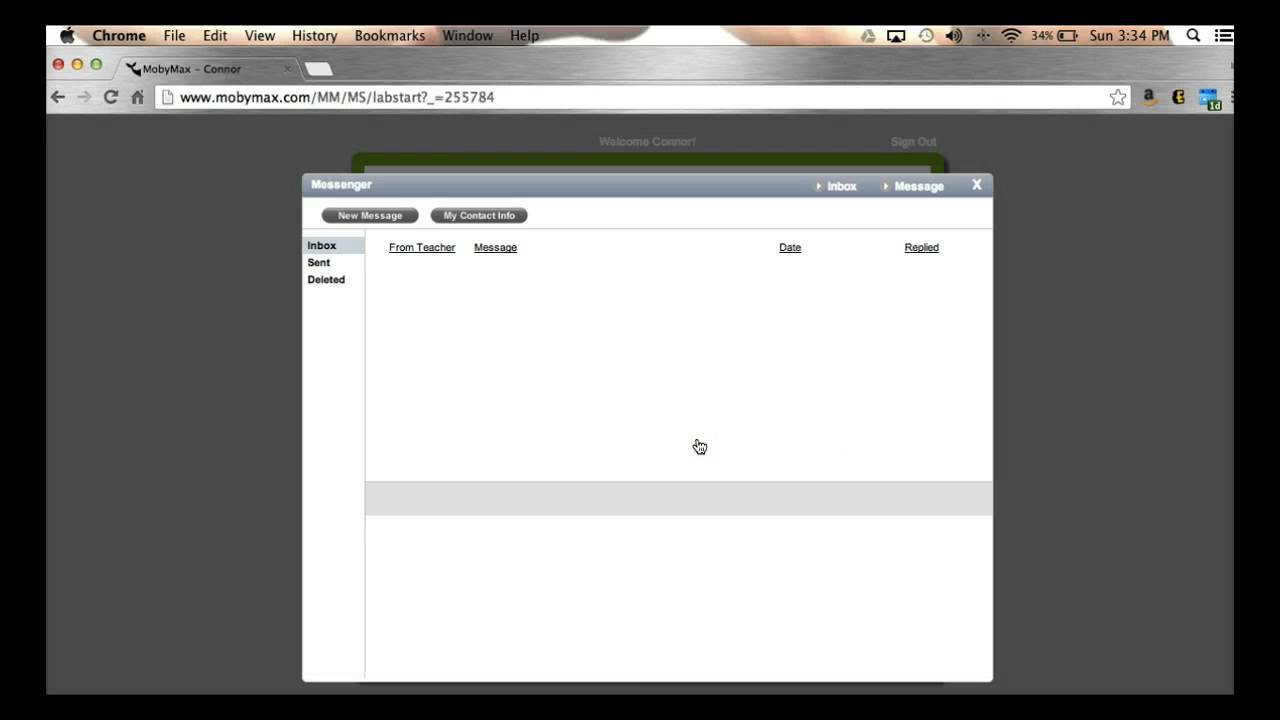Show battery status at 34%

tap(1054, 35)
